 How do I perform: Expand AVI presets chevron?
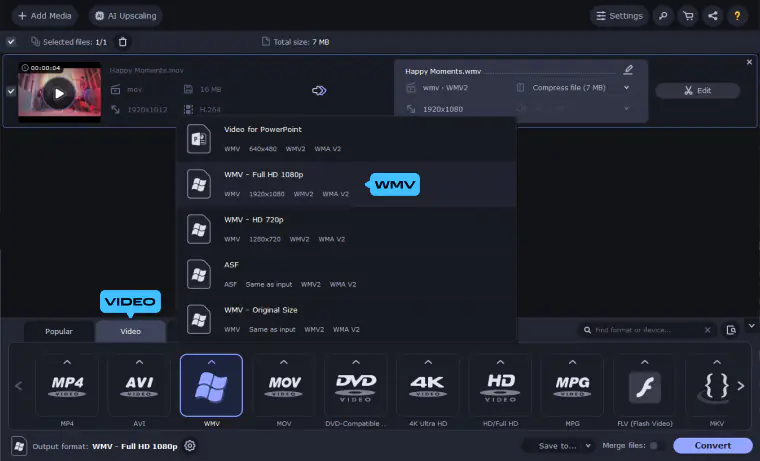[x=139, y=362]
